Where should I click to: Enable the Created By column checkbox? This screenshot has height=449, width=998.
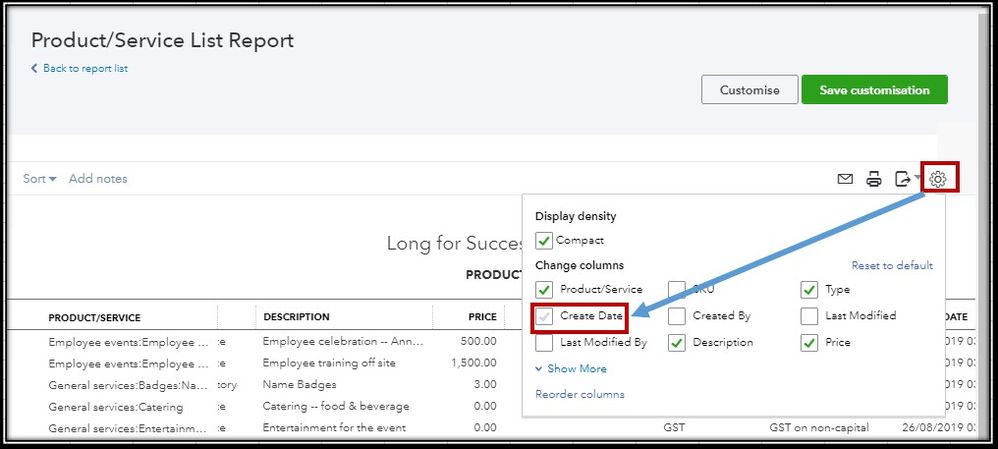point(677,316)
